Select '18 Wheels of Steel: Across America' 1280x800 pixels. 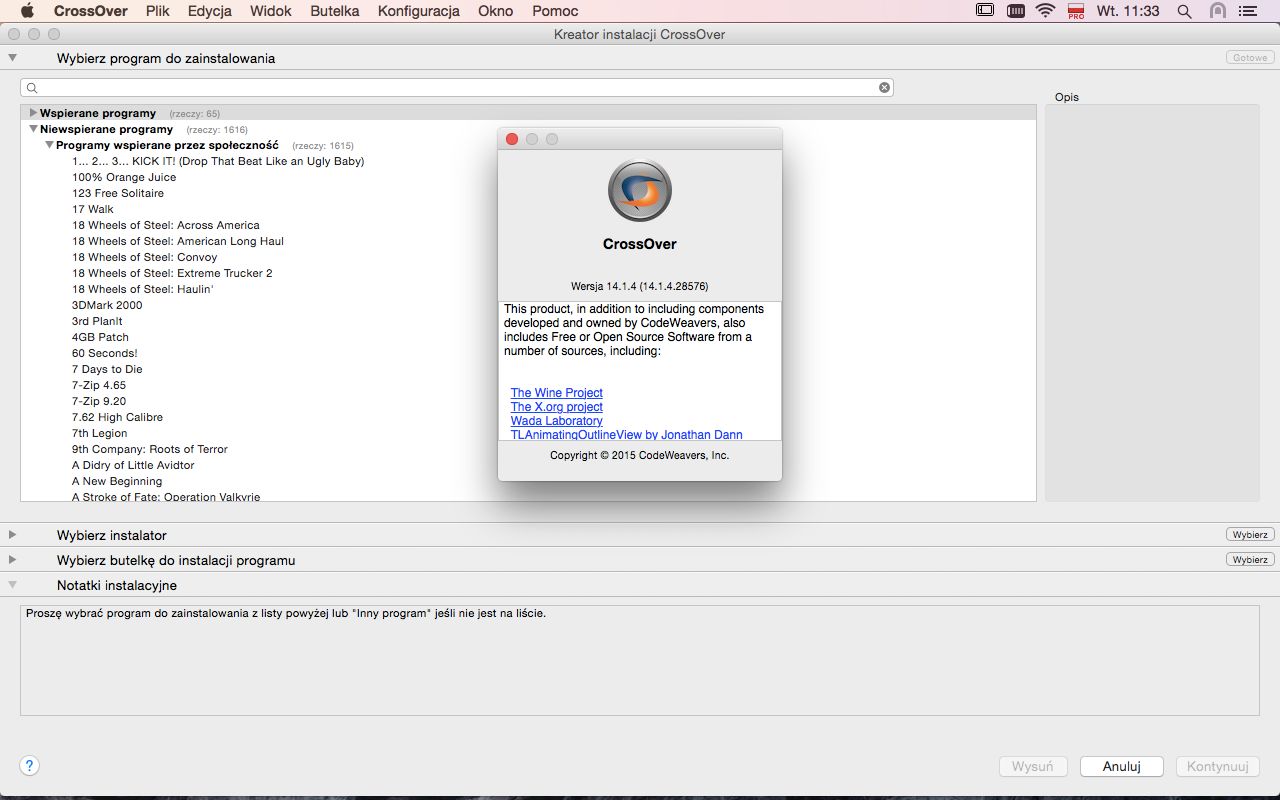coord(166,225)
